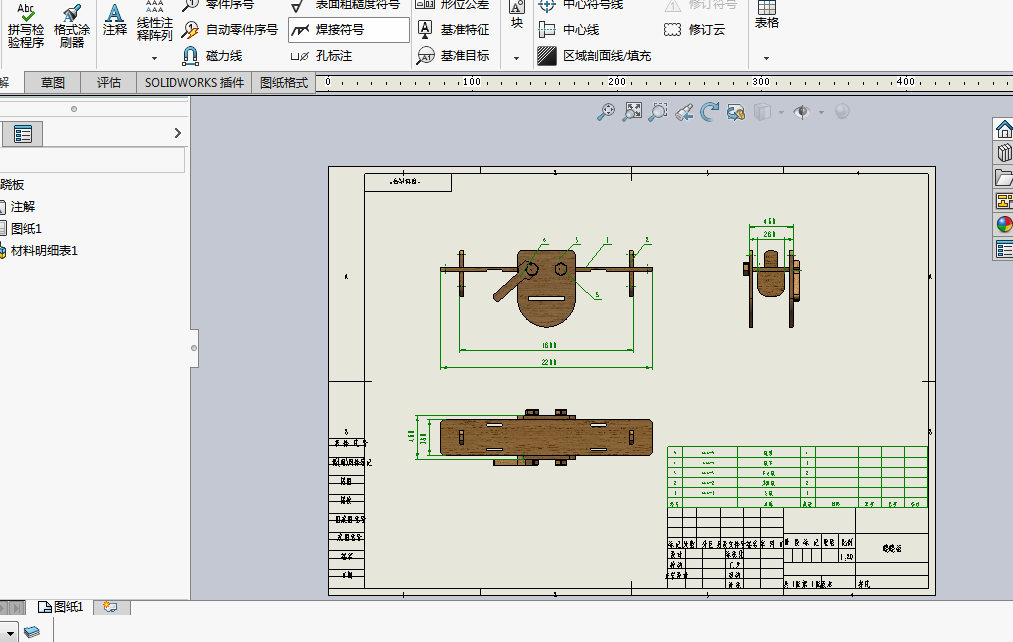
Task: Click the Center Mark (中心符号线) tool
Action: coord(581,5)
